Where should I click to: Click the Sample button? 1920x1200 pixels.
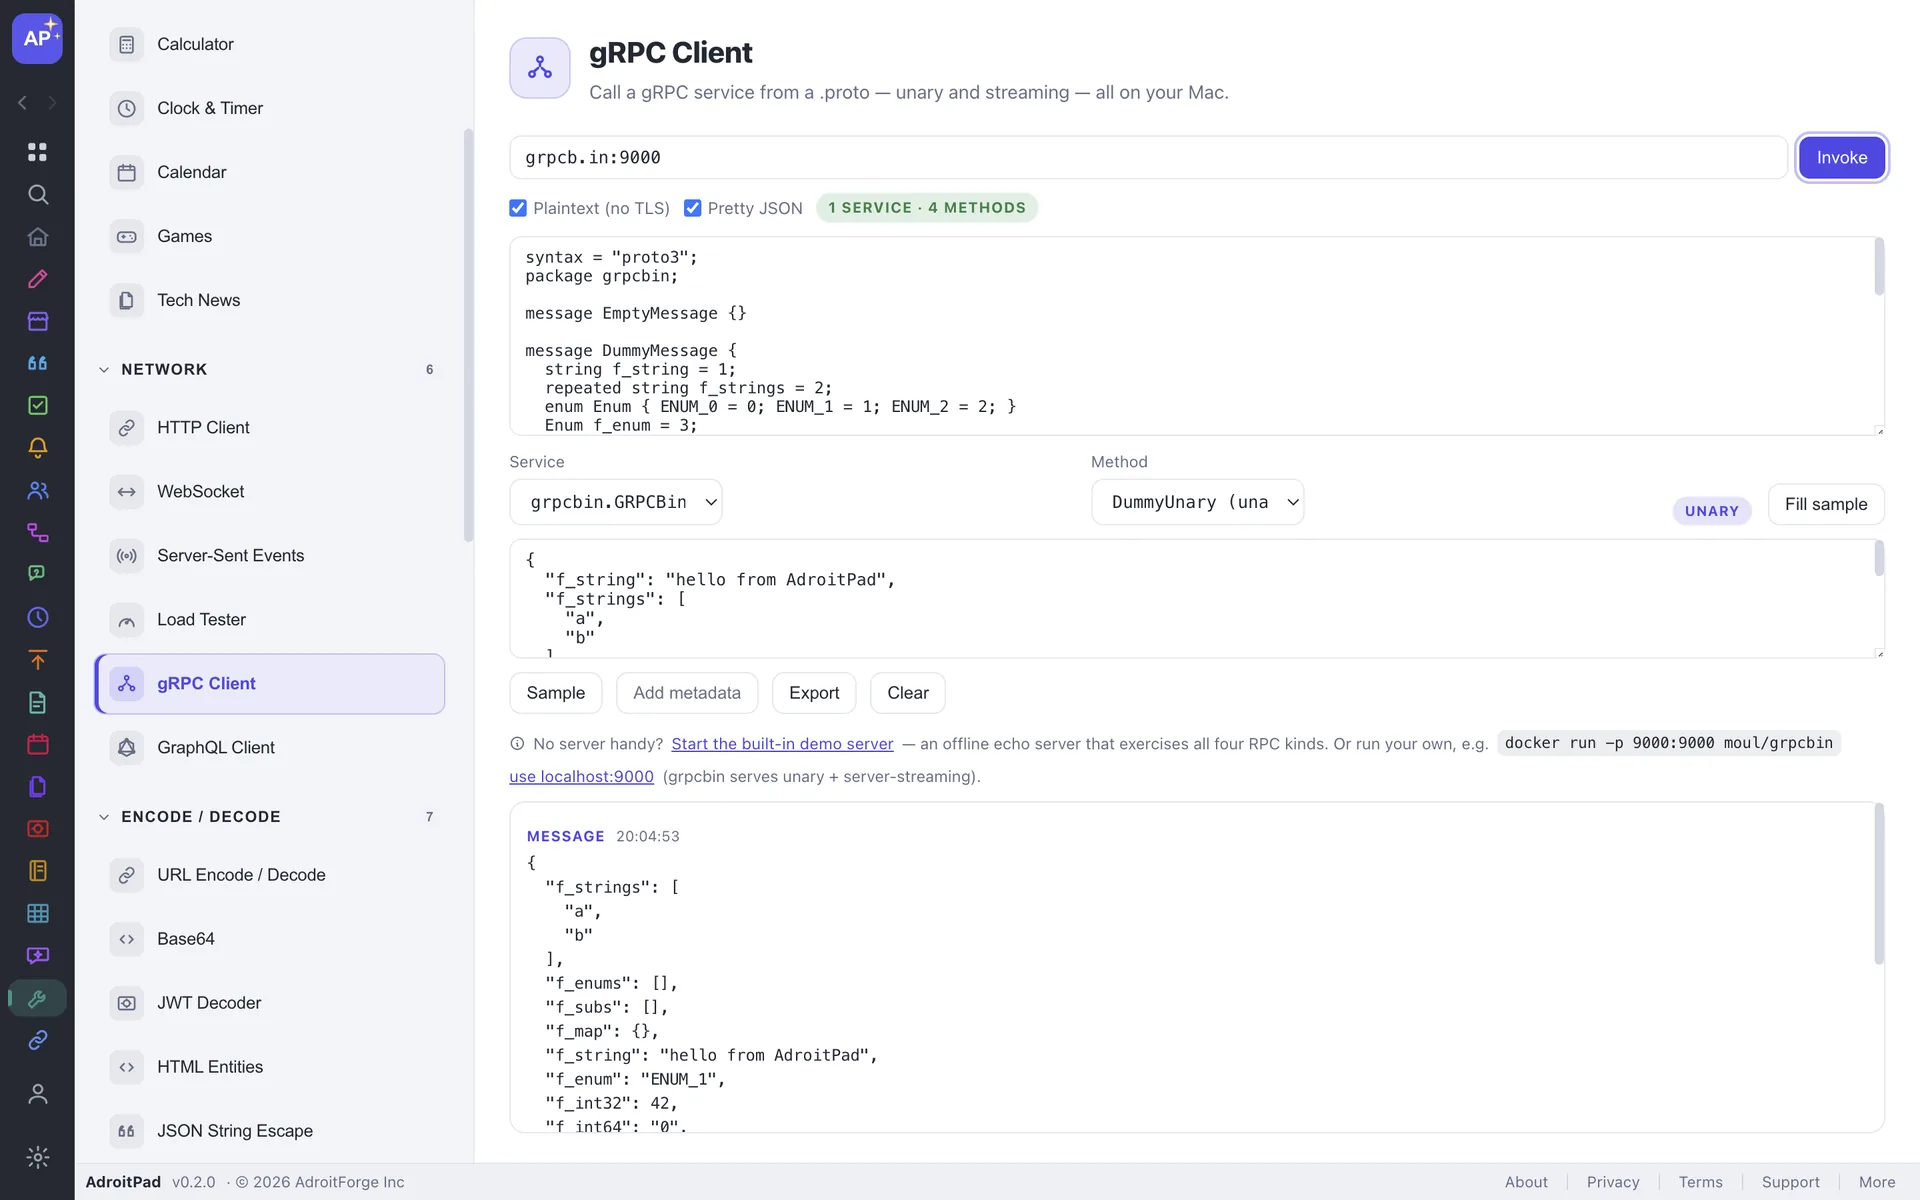[x=556, y=693]
